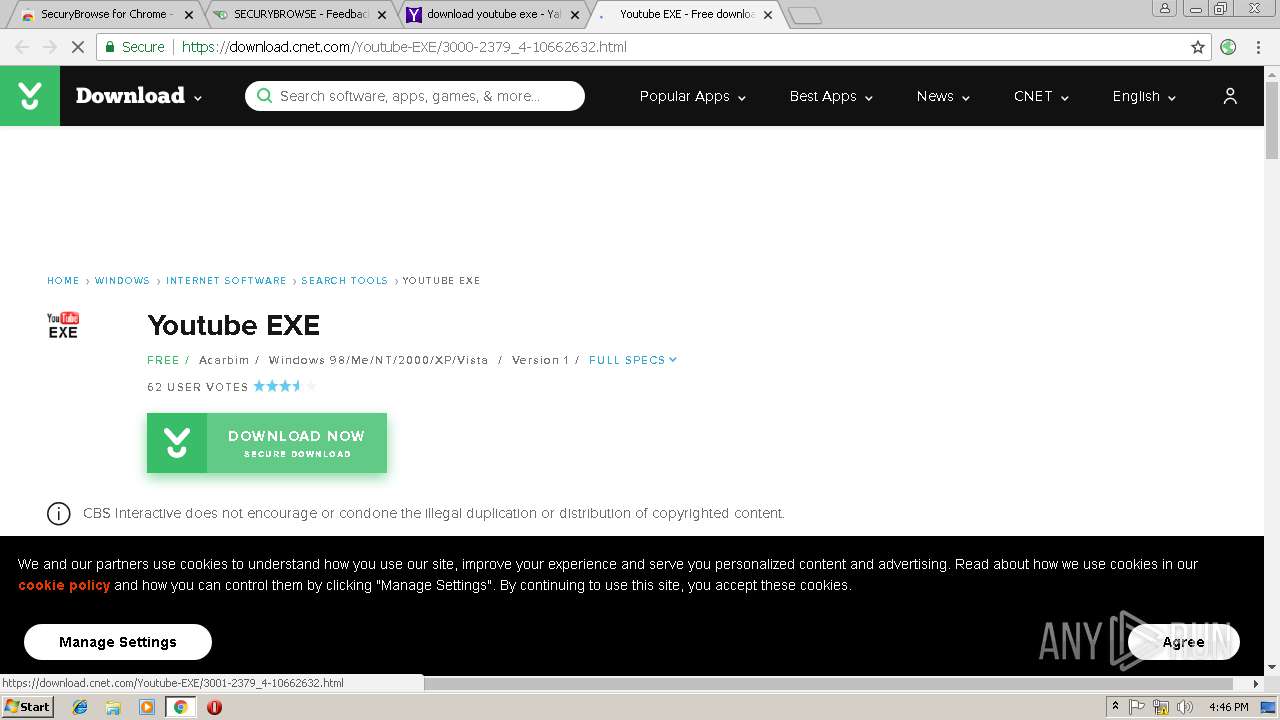
Task: Stop loading the page
Action: (x=78, y=47)
